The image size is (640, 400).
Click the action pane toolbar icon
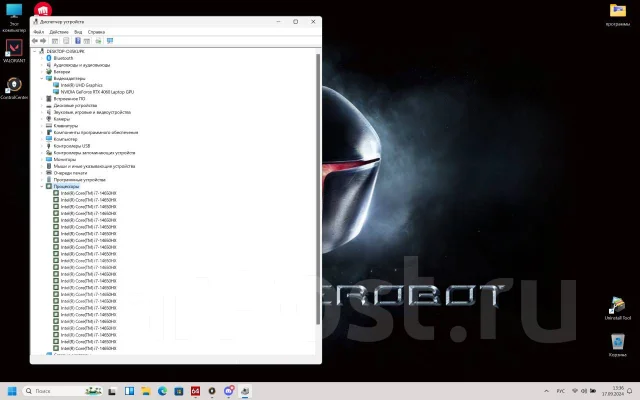point(87,41)
